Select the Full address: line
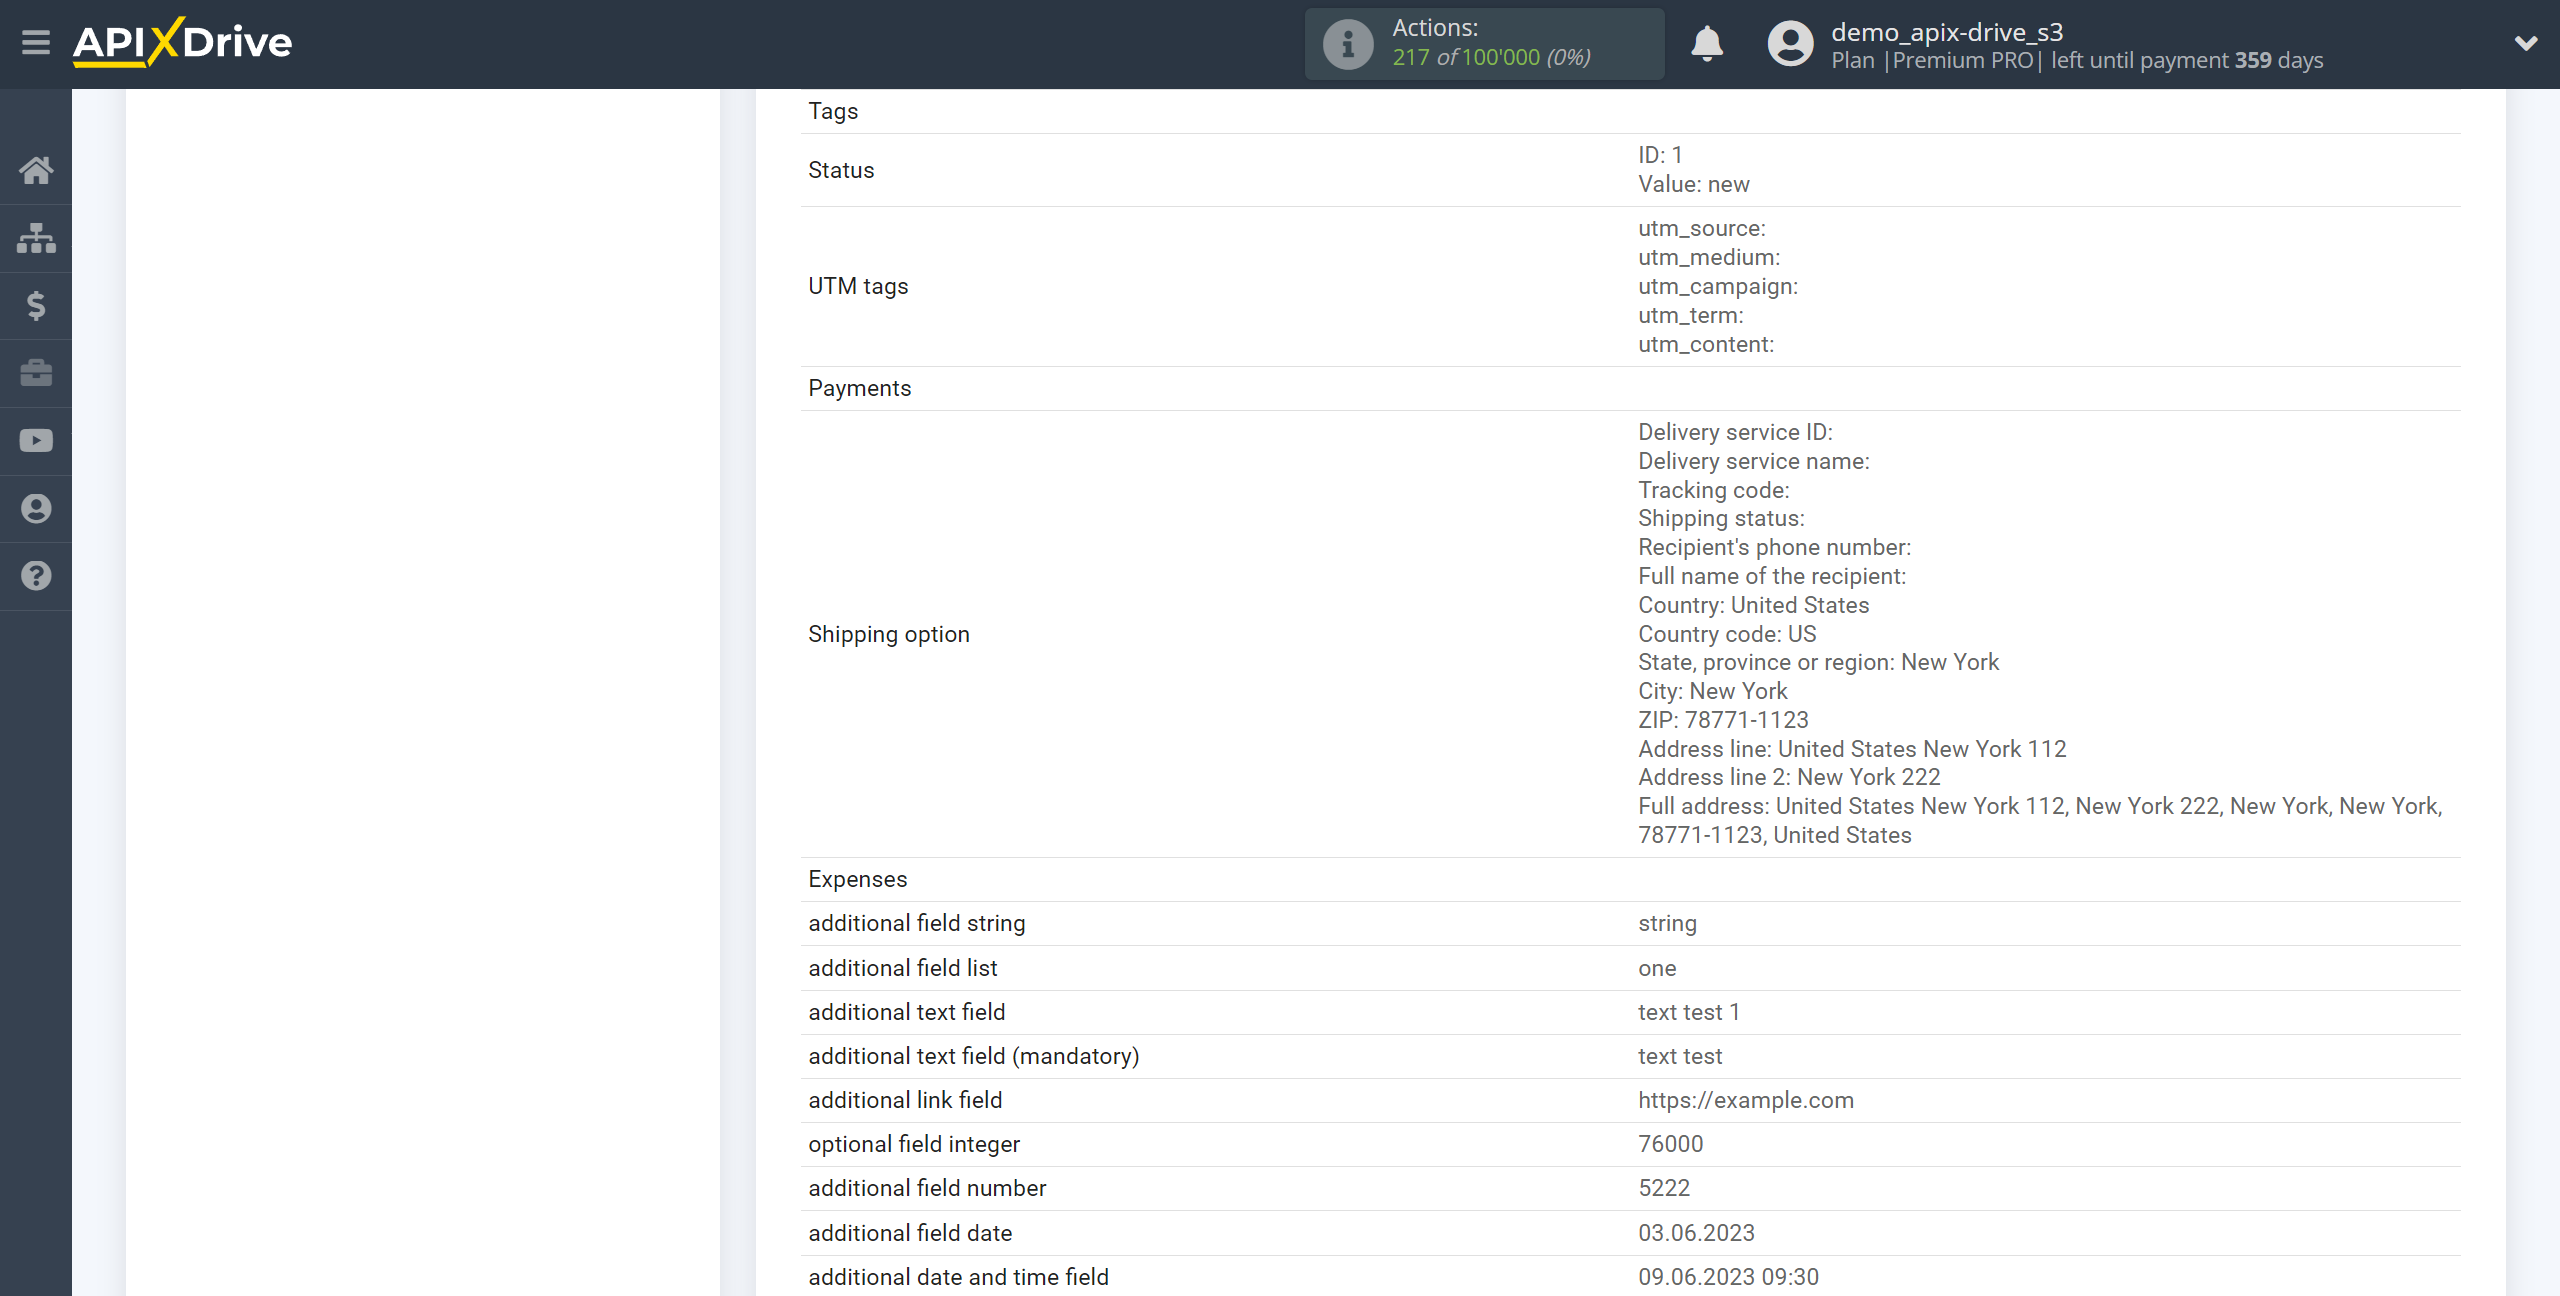2560x1296 pixels. point(2040,821)
